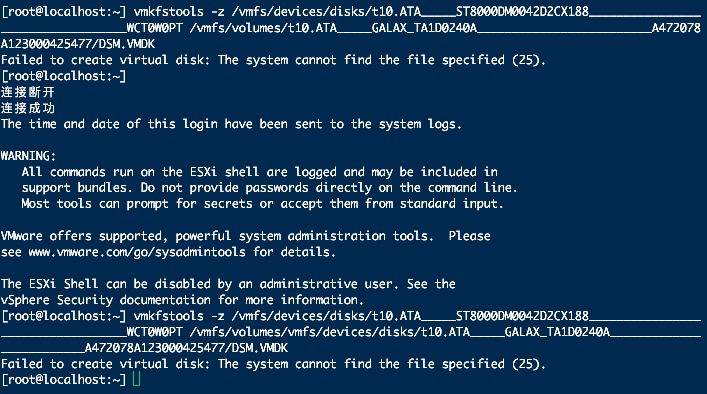Click the "time and date of this login" line
This screenshot has width=707, height=394.
coord(231,124)
